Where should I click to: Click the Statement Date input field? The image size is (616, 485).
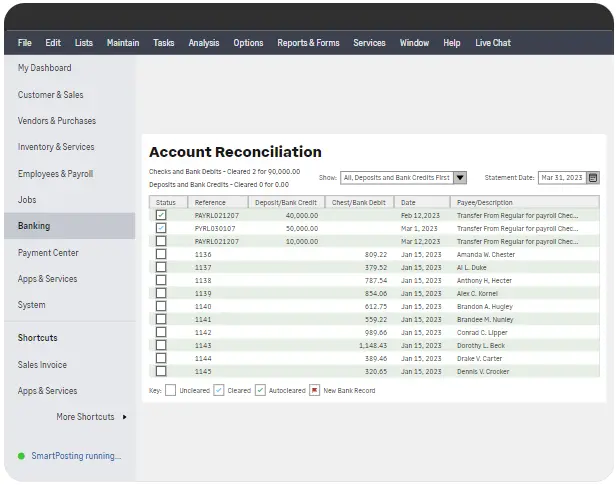[x=561, y=177]
